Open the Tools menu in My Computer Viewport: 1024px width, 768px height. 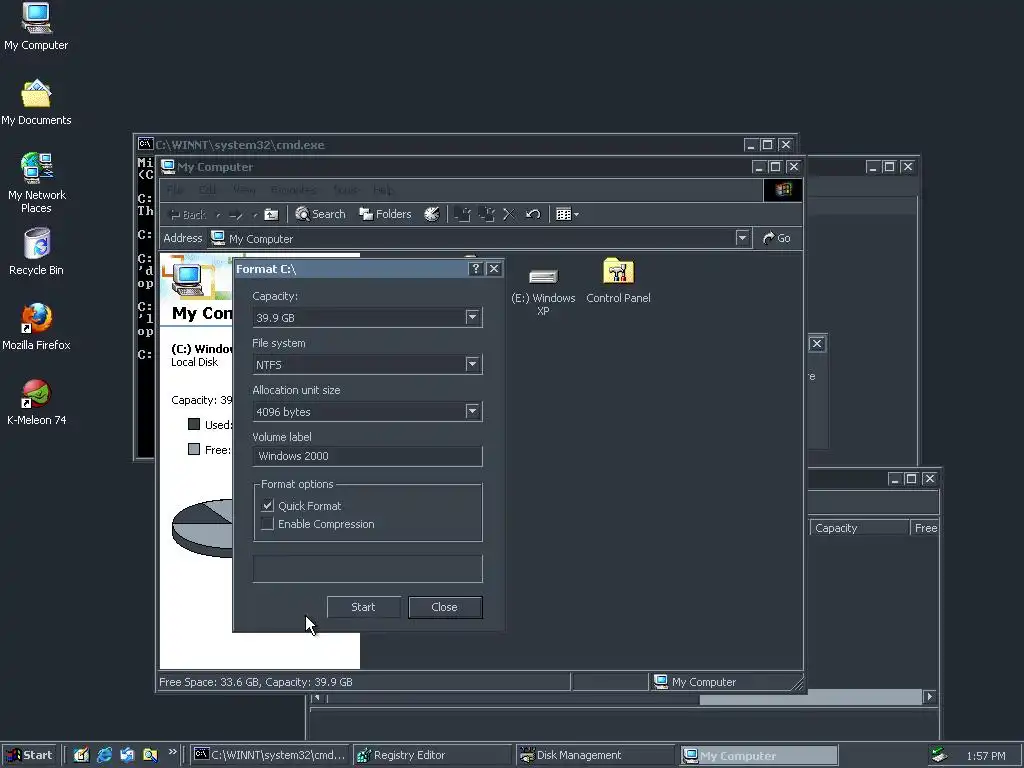coord(345,190)
